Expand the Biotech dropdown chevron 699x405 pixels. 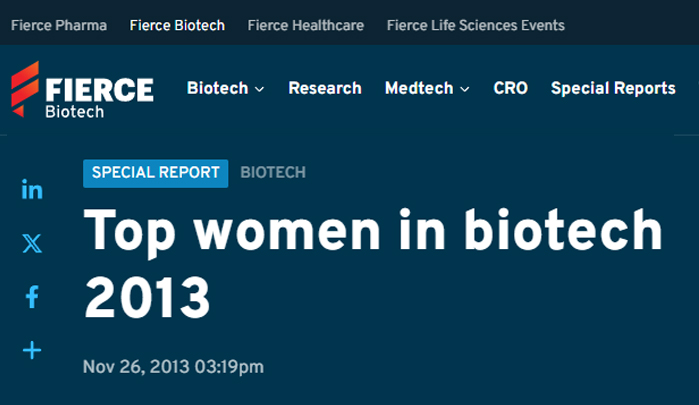tap(259, 89)
